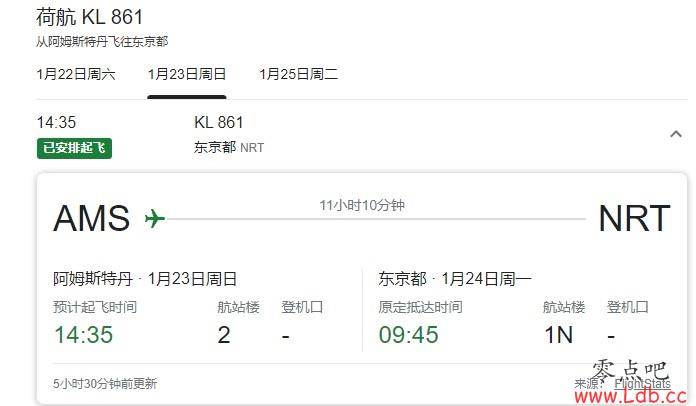Select the 1月23日周日 date tab
The height and width of the screenshot is (406, 696).
187,74
